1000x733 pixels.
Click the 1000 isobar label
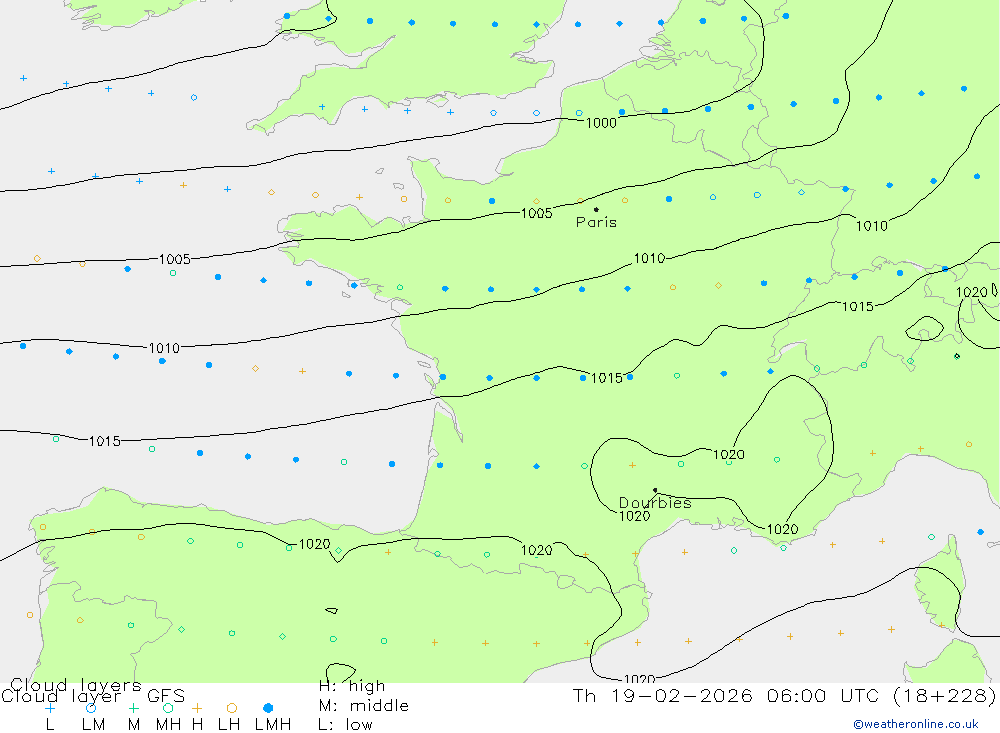pos(601,123)
